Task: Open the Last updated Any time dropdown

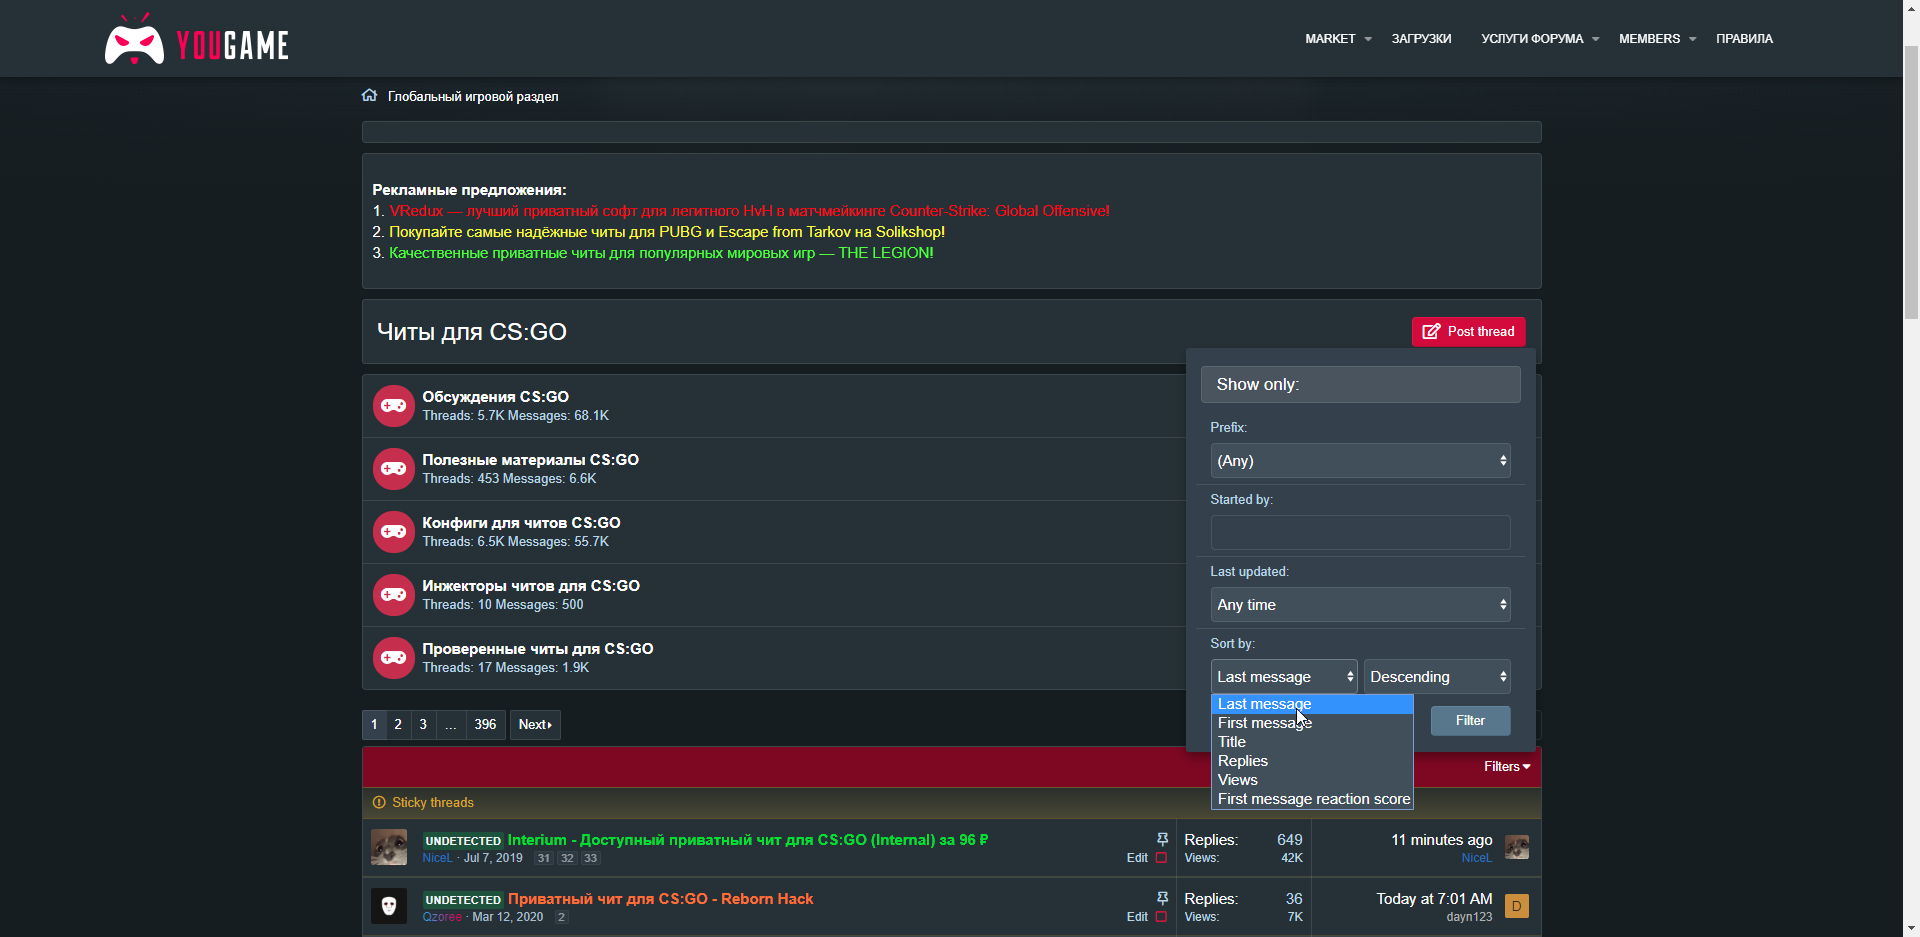Action: click(1360, 605)
